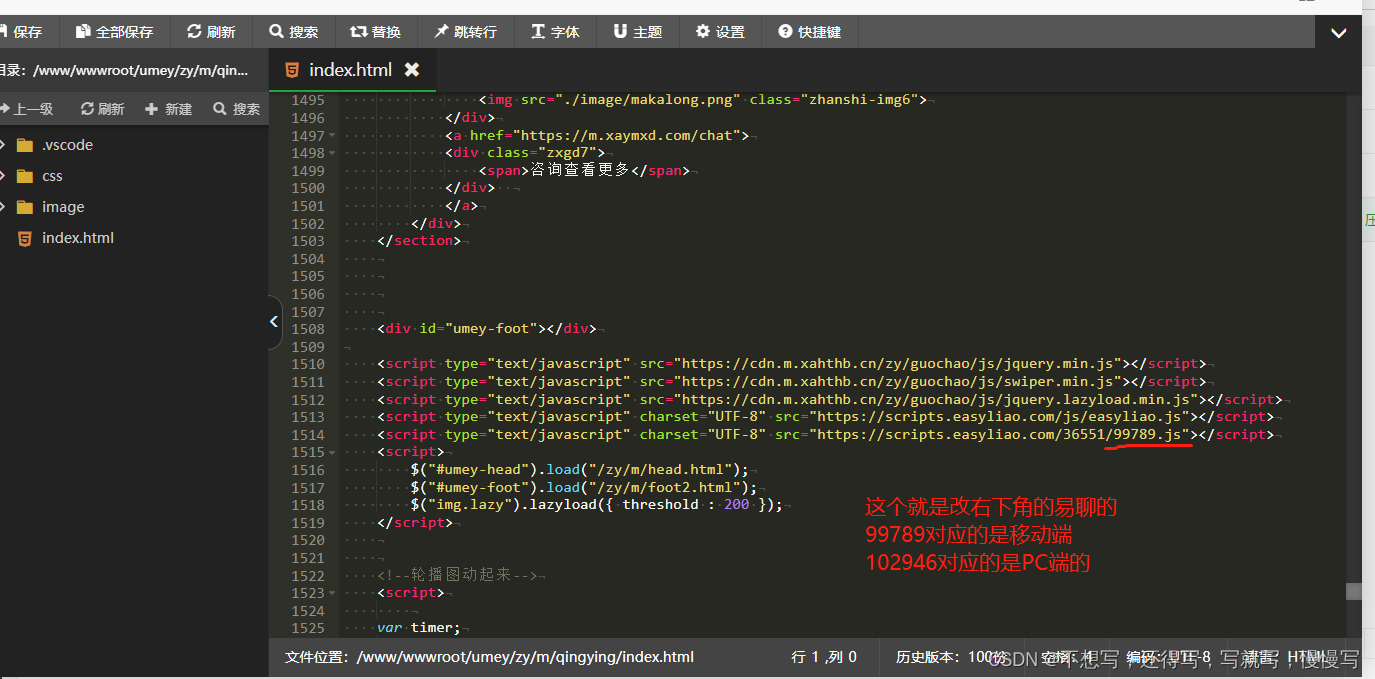The height and width of the screenshot is (679, 1375).
Task: Click the jquery.min.js source on line 1510
Action: point(902,364)
